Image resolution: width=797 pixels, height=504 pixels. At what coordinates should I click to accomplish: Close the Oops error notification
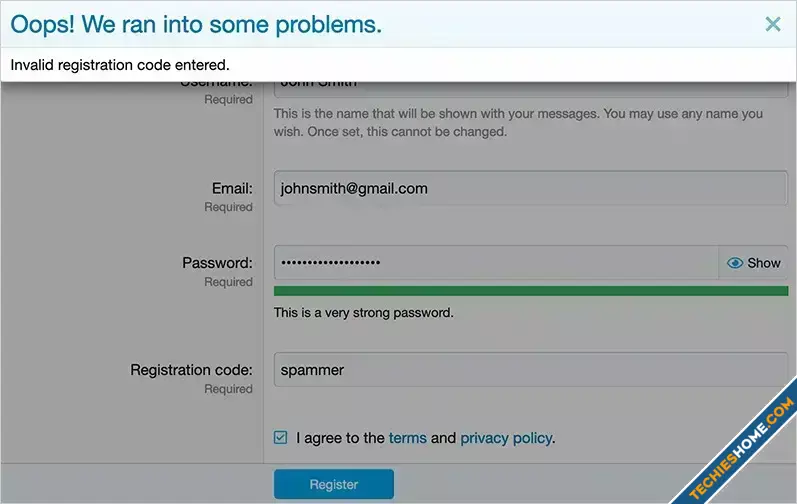click(x=772, y=25)
